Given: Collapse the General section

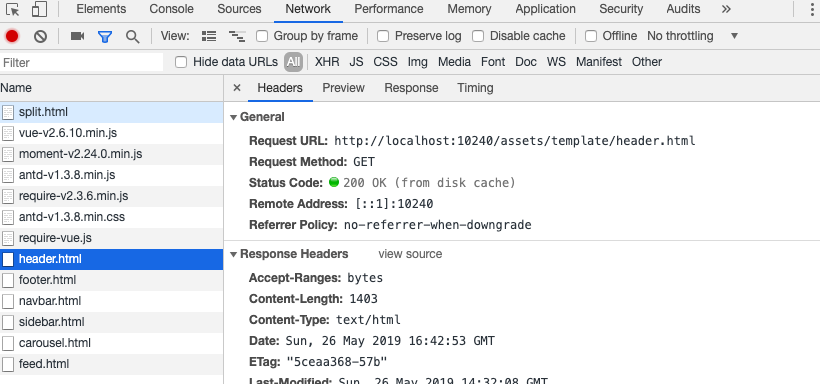Looking at the screenshot, I should point(234,117).
